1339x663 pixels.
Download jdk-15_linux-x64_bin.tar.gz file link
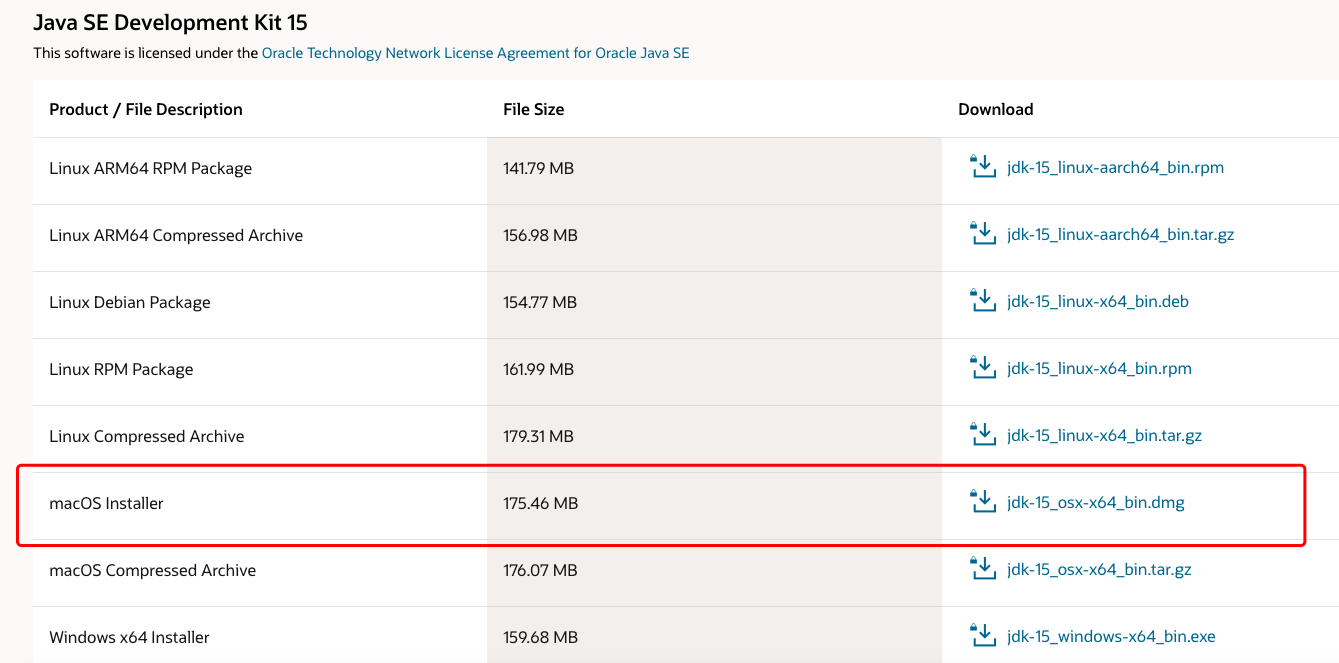coord(1105,436)
